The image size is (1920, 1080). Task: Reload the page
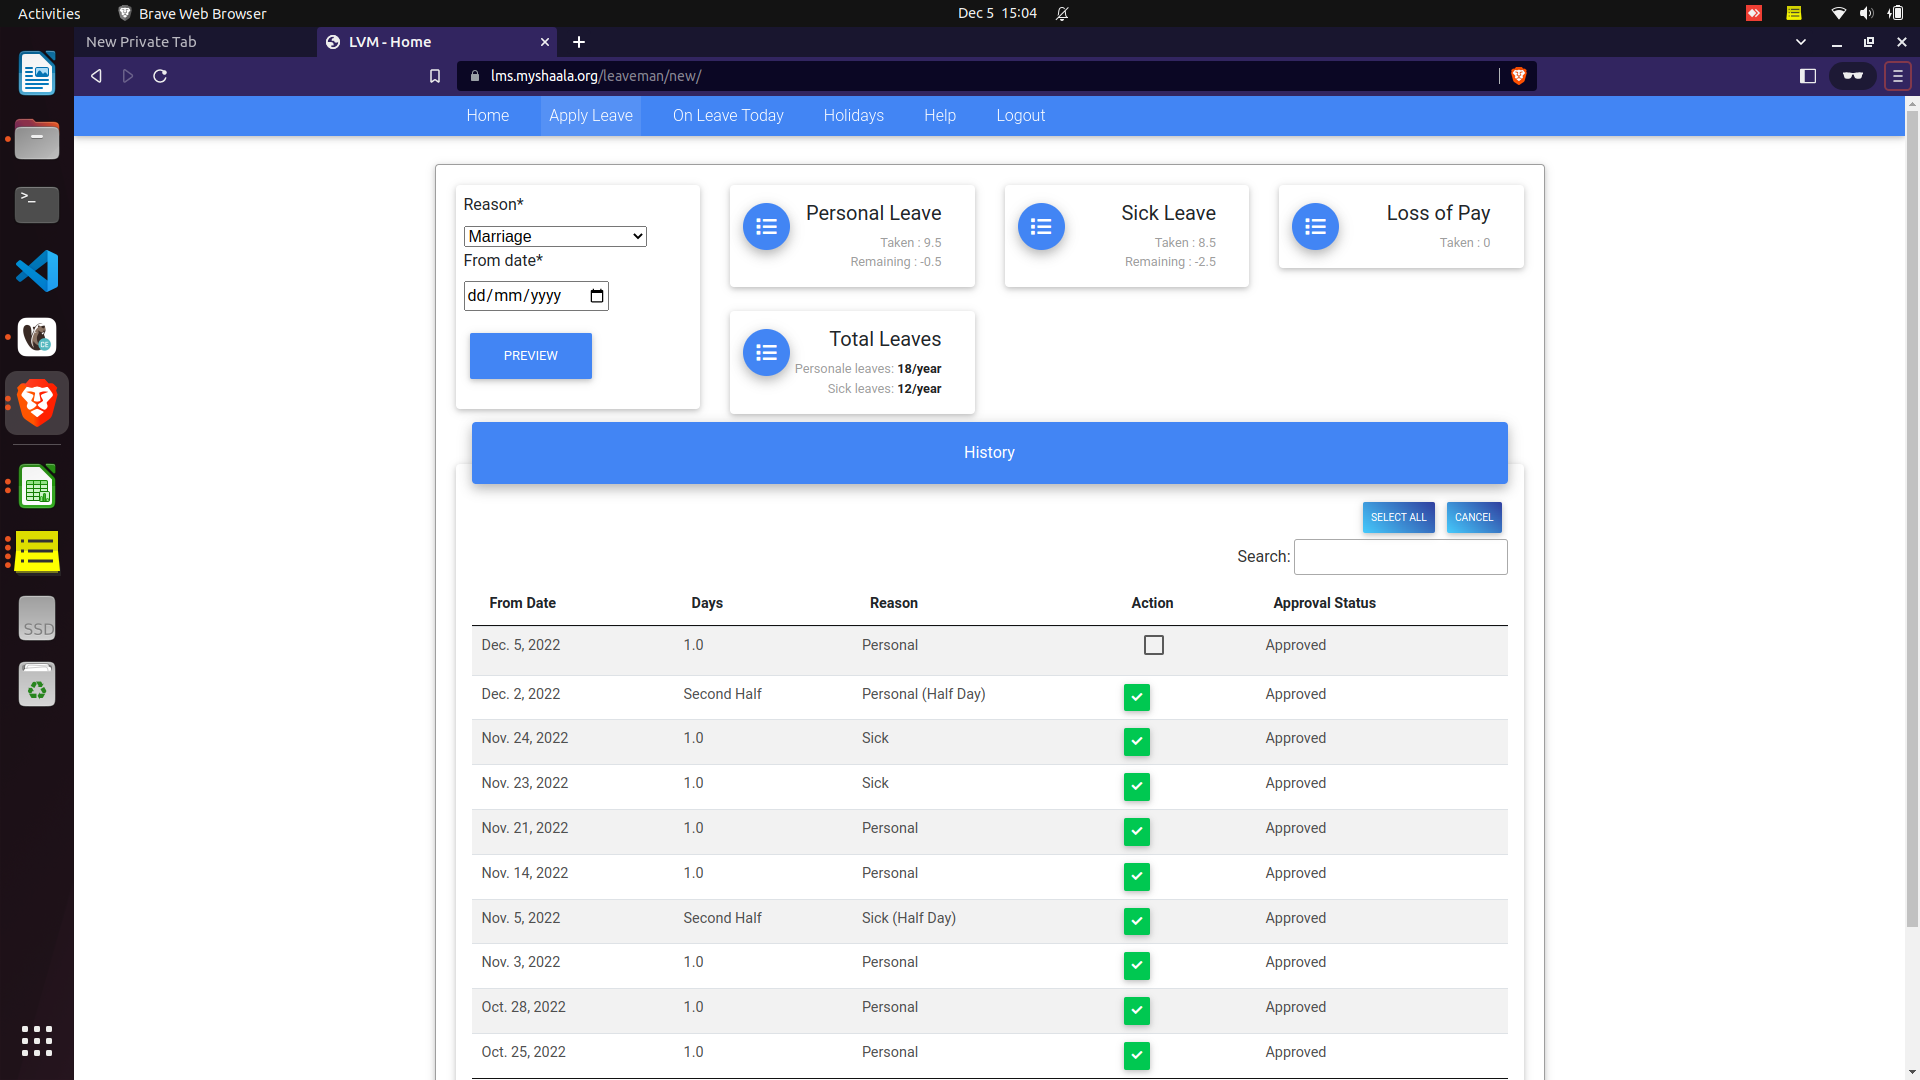(160, 76)
